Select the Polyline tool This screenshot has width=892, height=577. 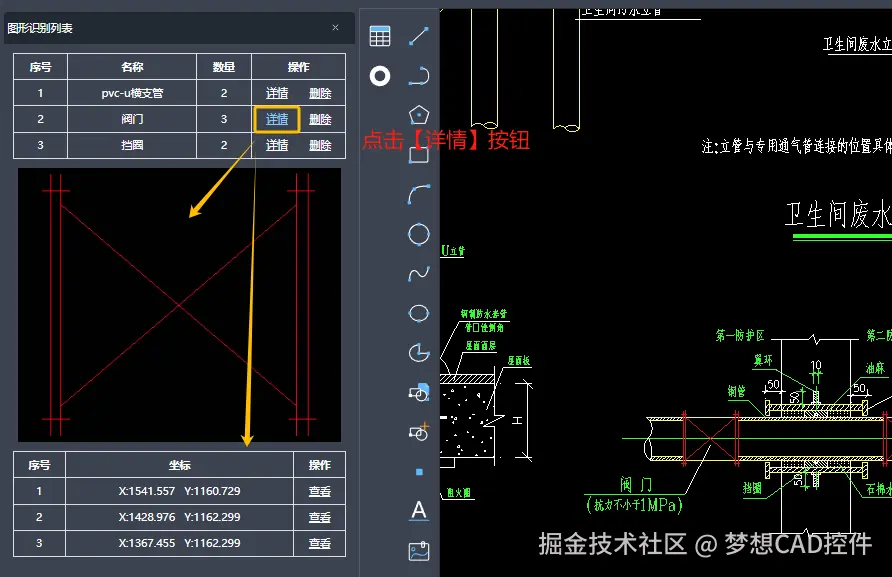tap(419, 76)
